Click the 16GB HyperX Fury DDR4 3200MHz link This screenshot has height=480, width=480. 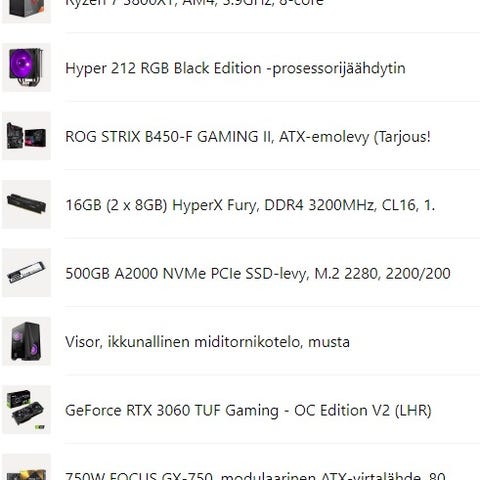250,205
